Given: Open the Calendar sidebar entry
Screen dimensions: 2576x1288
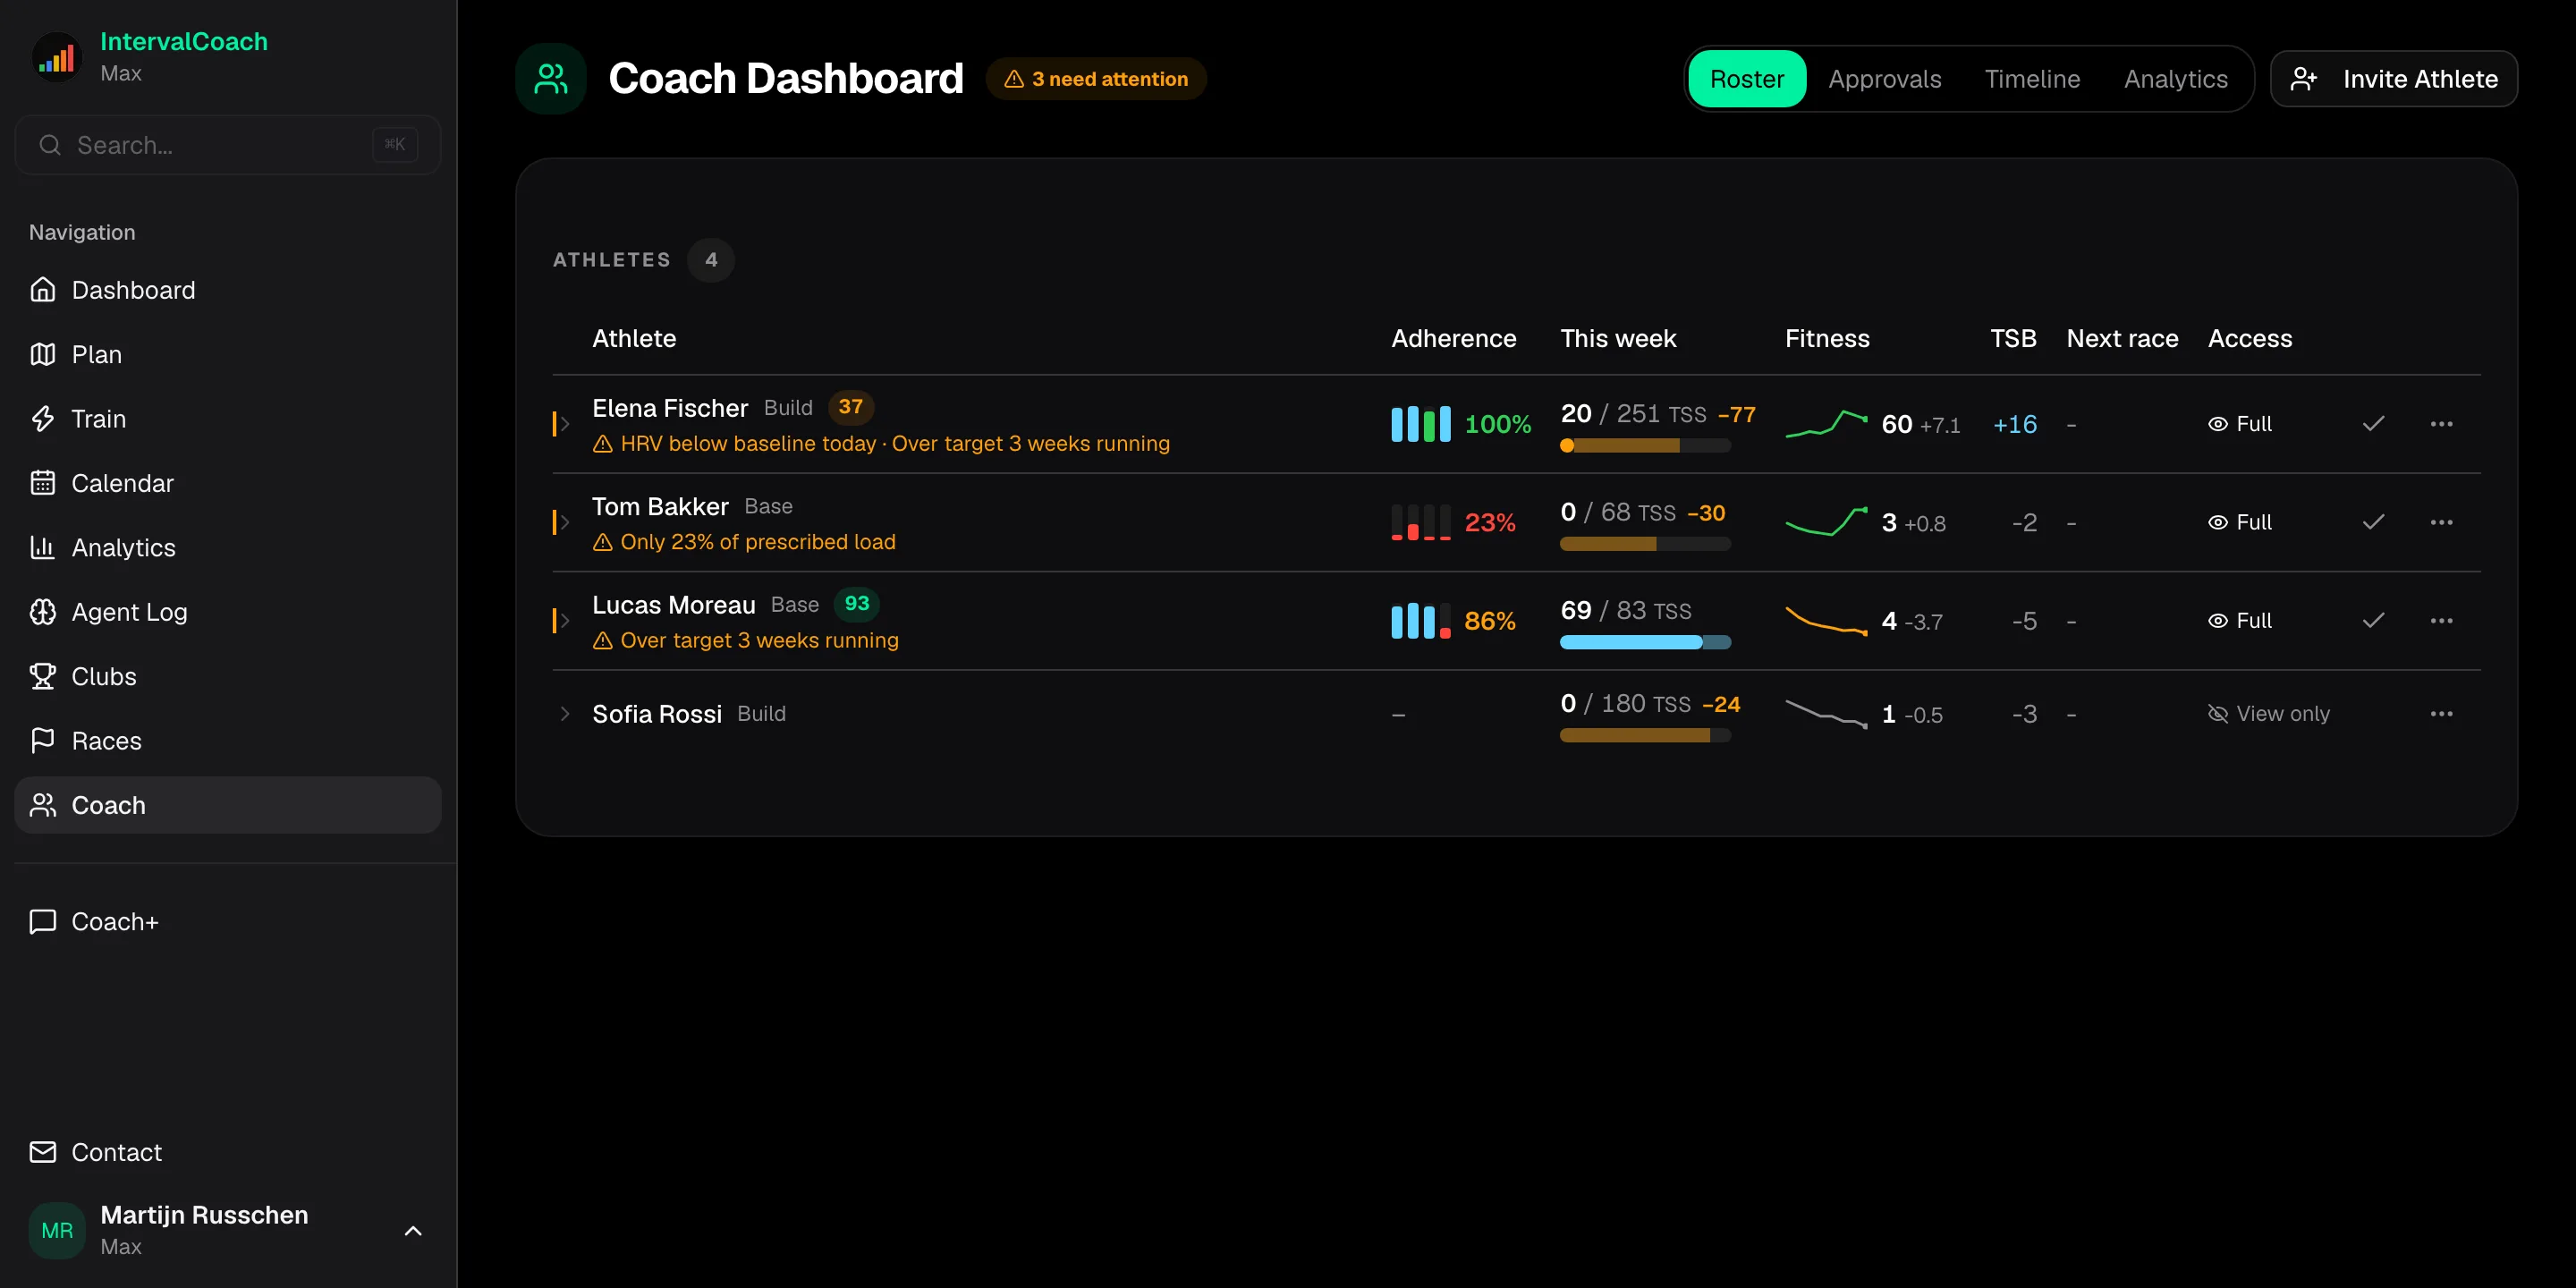Looking at the screenshot, I should [x=227, y=483].
